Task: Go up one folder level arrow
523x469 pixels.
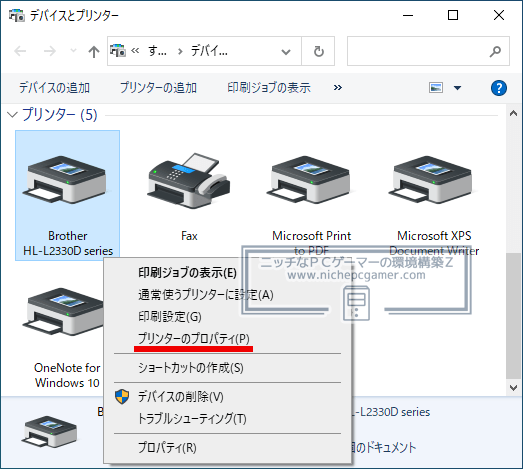Action: [x=94, y=51]
